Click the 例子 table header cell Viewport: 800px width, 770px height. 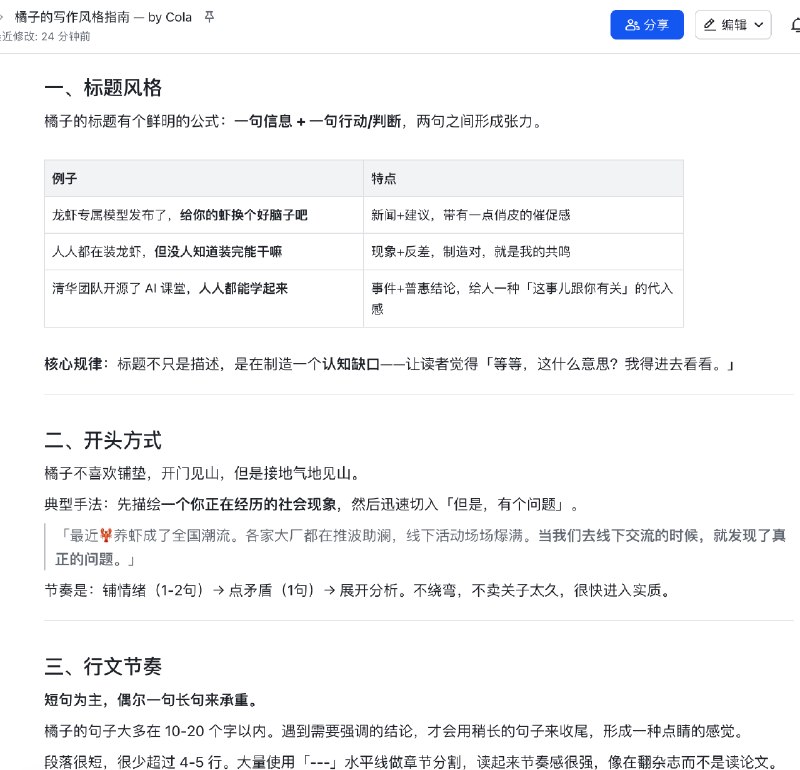[65, 179]
